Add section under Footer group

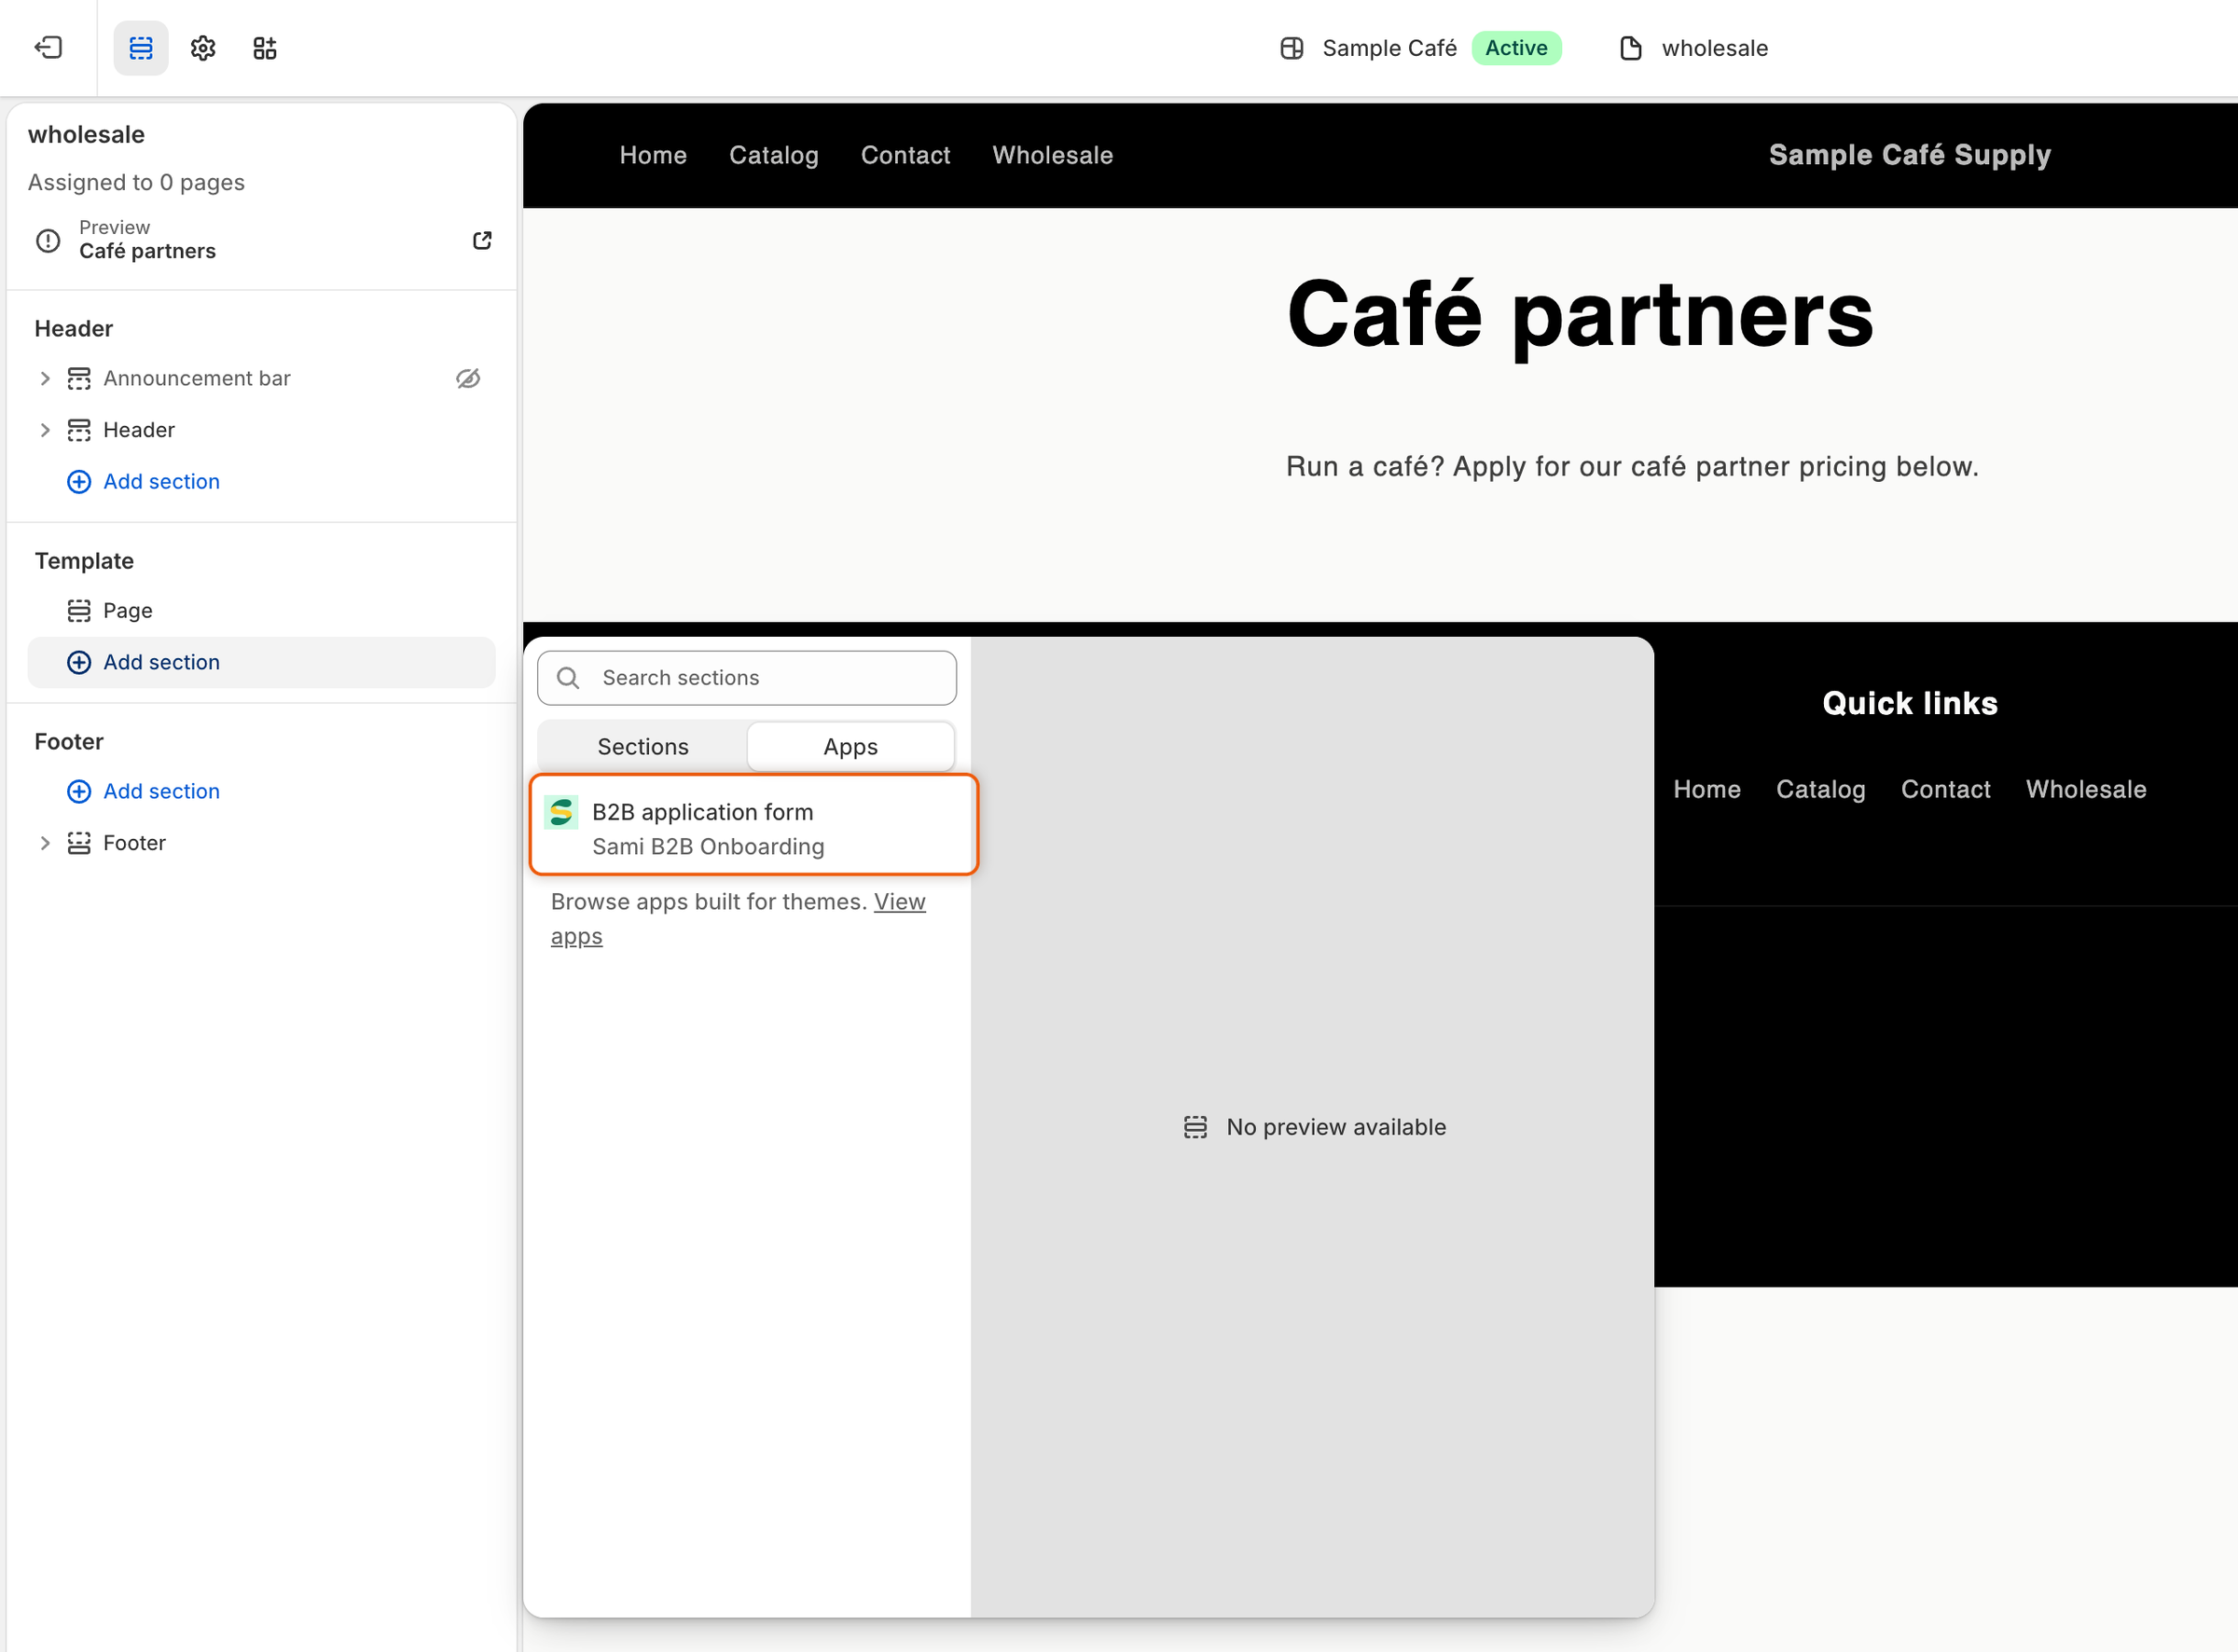(143, 792)
